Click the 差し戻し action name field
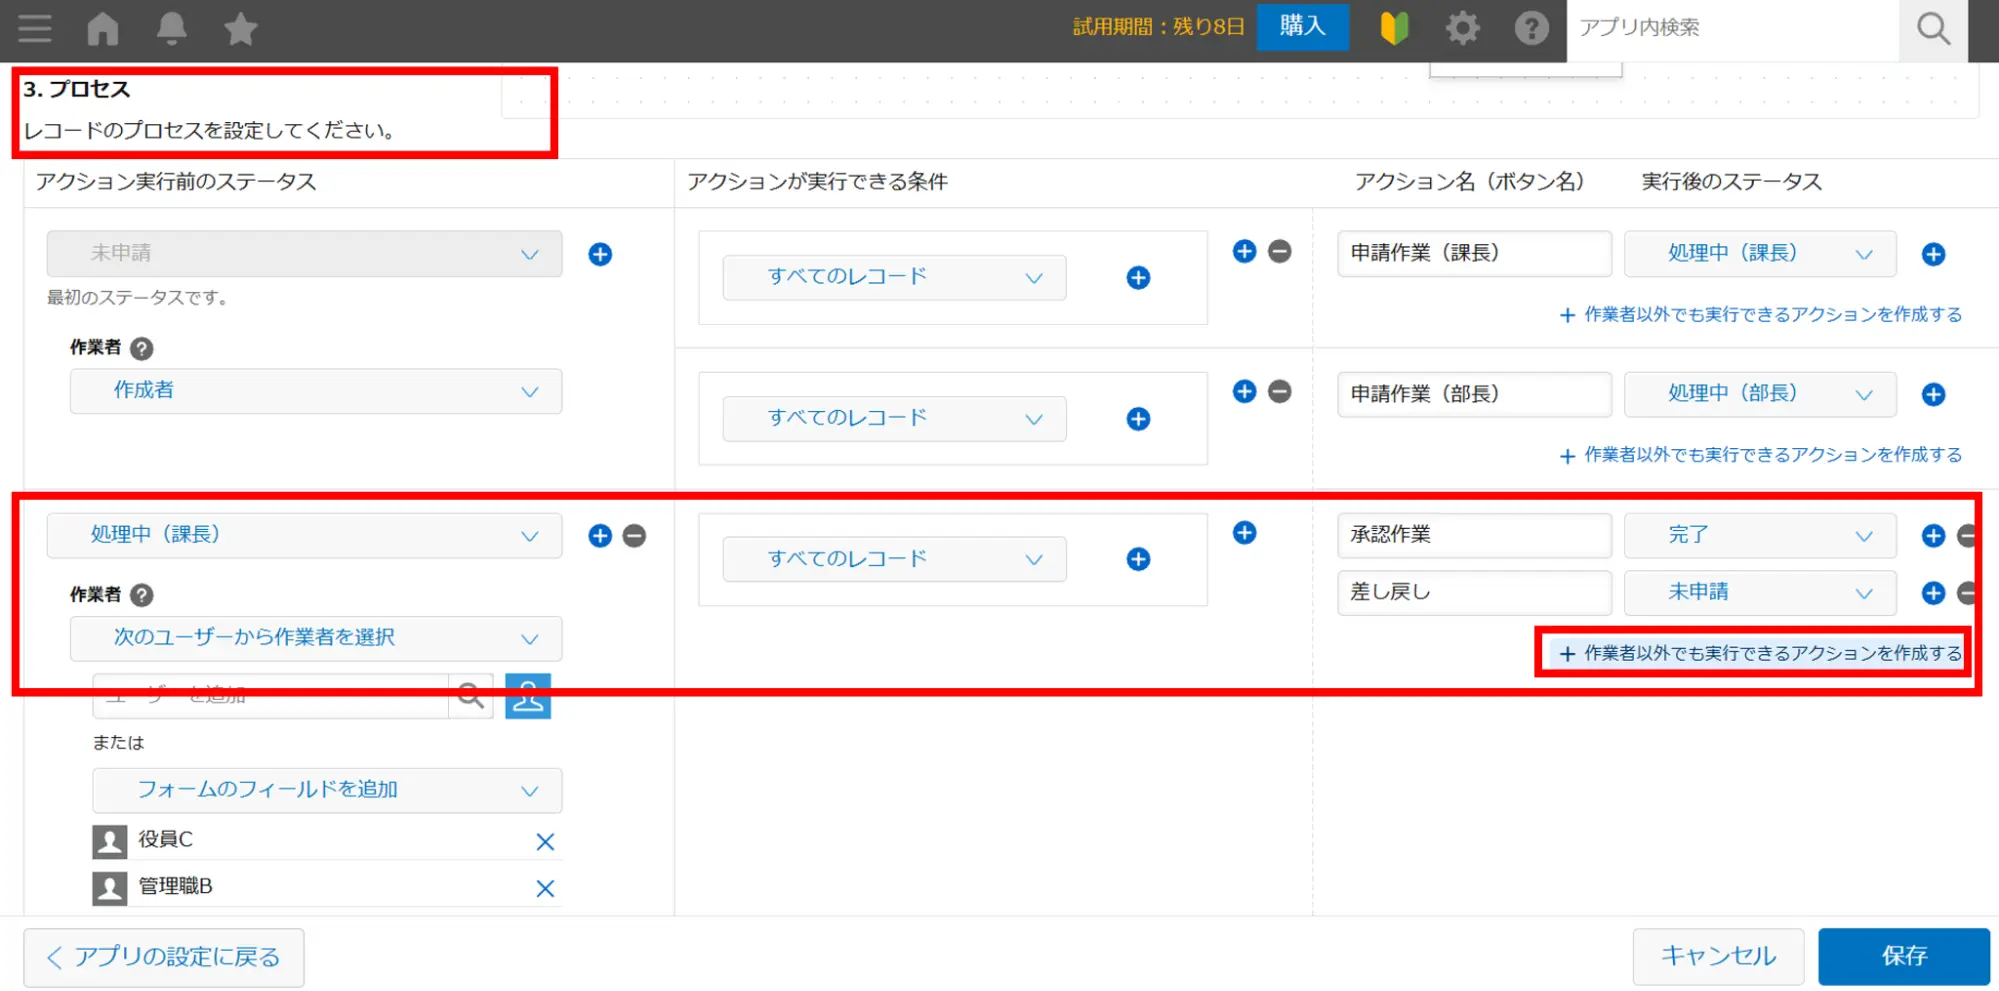Image resolution: width=1999 pixels, height=991 pixels. (1473, 592)
